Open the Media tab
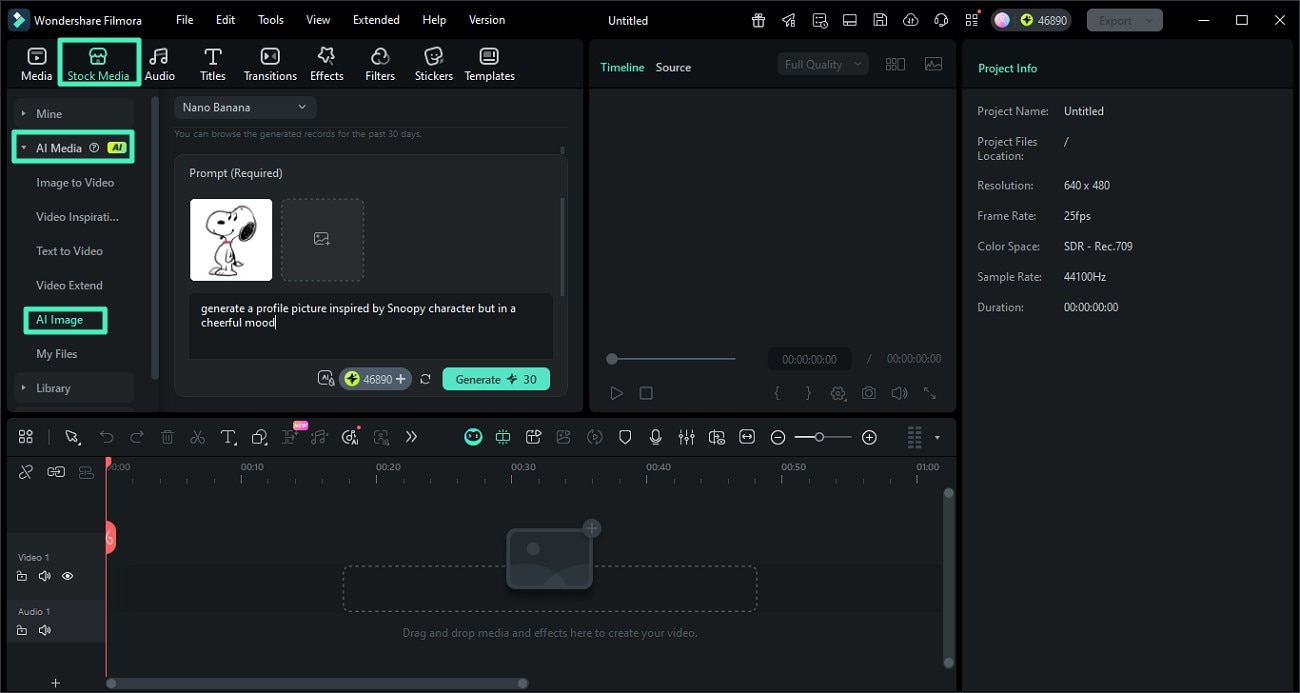Image resolution: width=1300 pixels, height=693 pixels. pos(36,64)
